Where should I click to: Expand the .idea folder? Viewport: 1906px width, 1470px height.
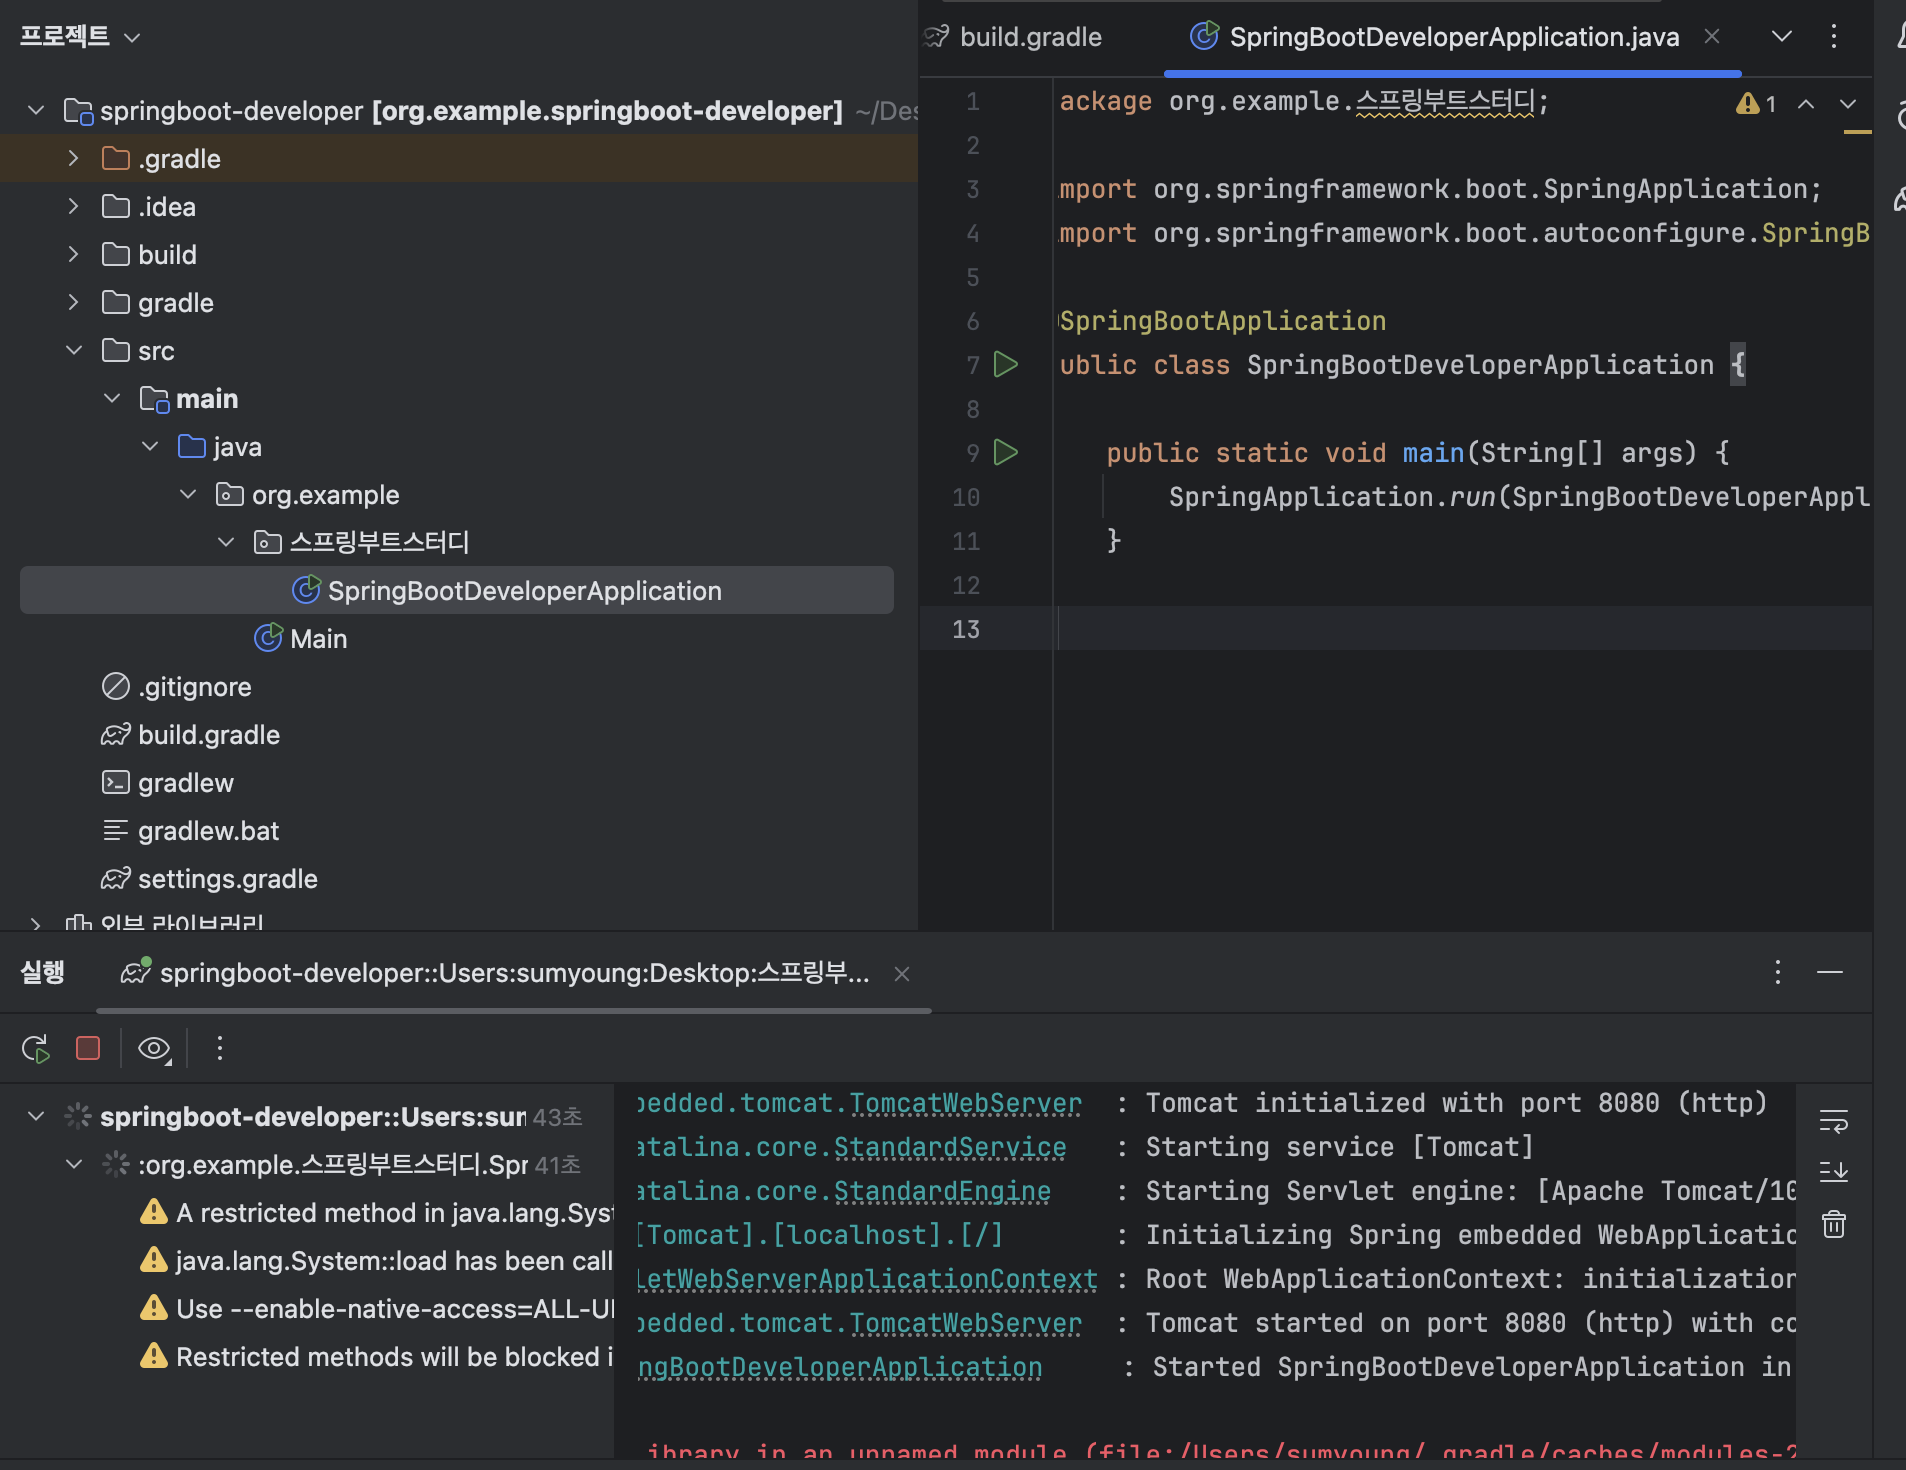73,206
